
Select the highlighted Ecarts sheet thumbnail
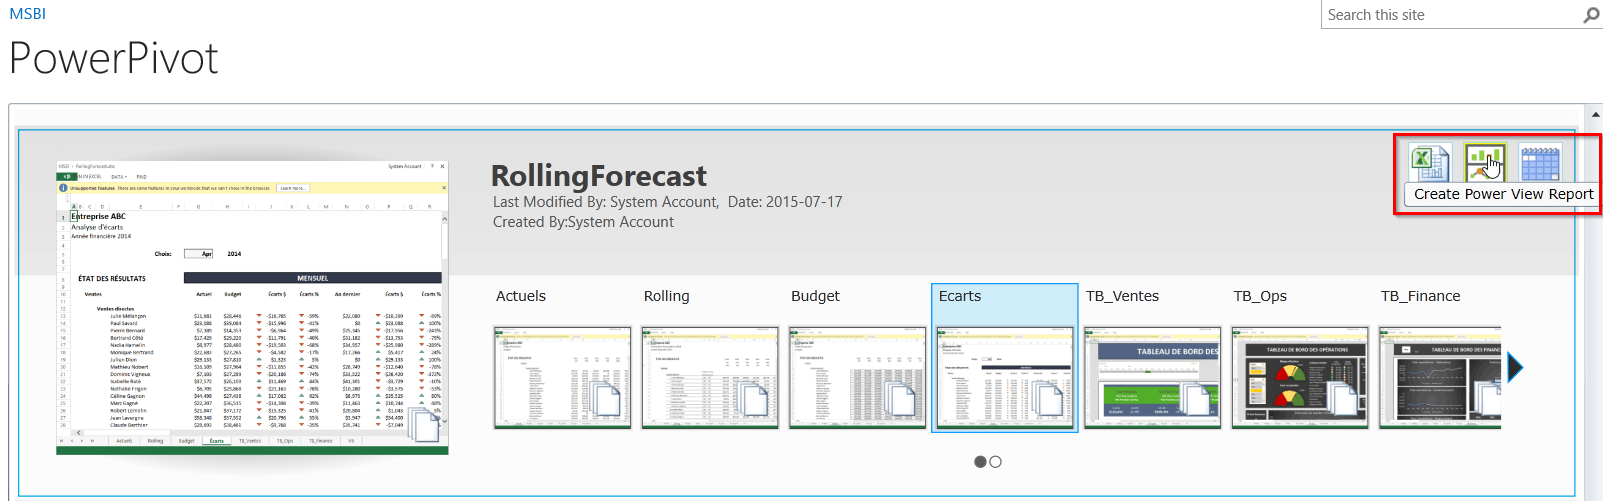[1005, 377]
